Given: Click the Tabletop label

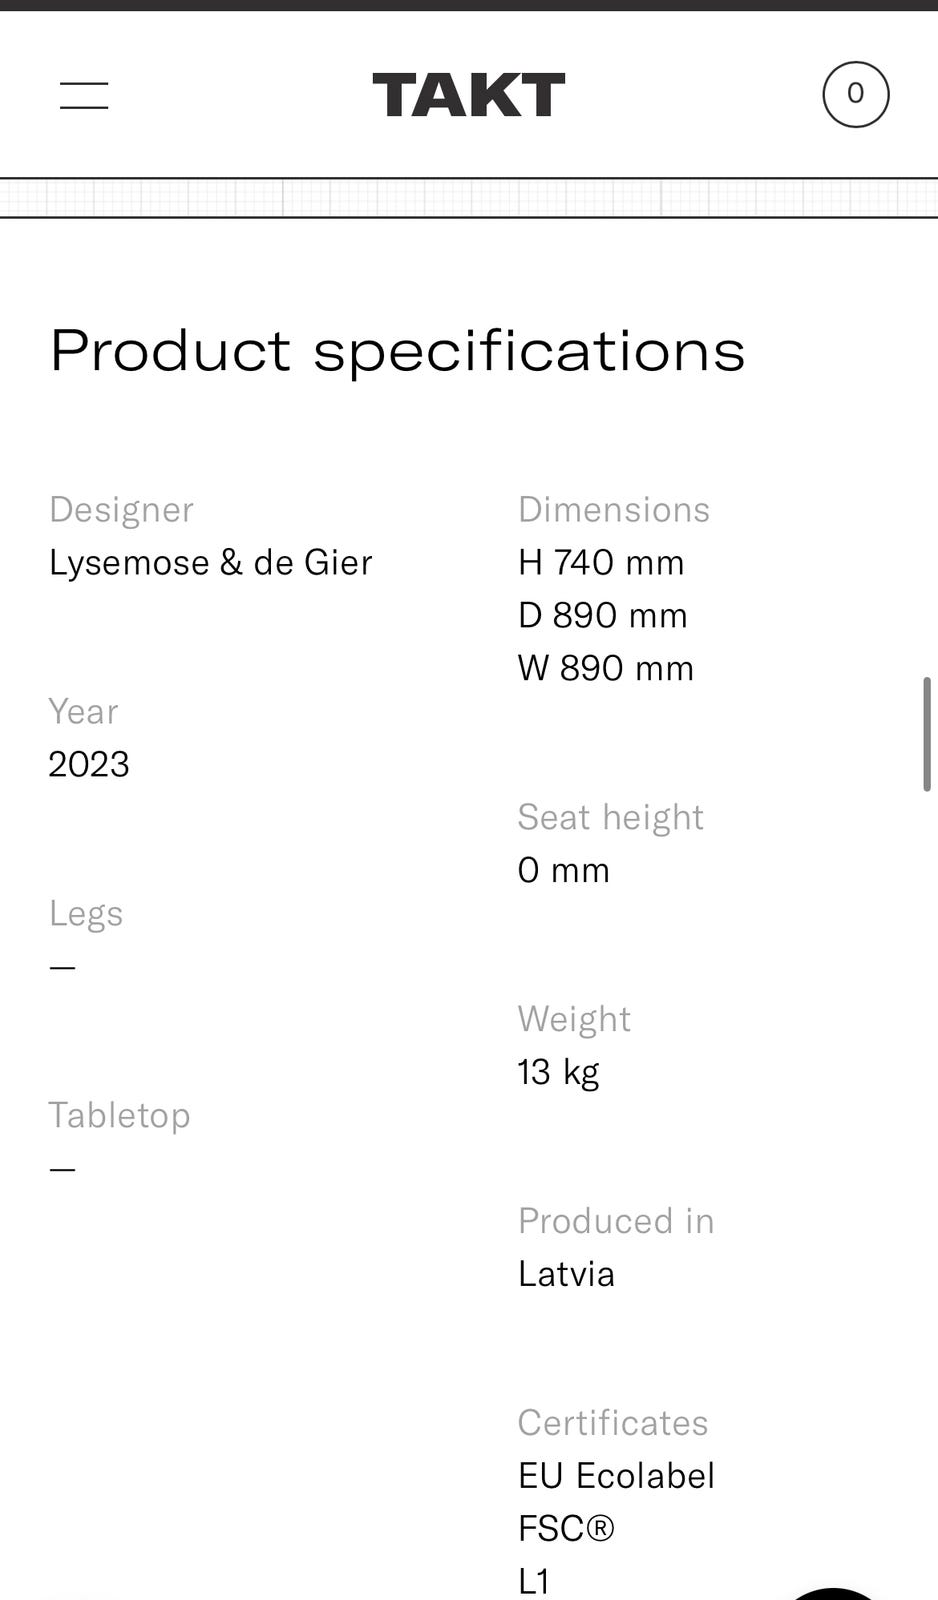Looking at the screenshot, I should click(x=119, y=1115).
